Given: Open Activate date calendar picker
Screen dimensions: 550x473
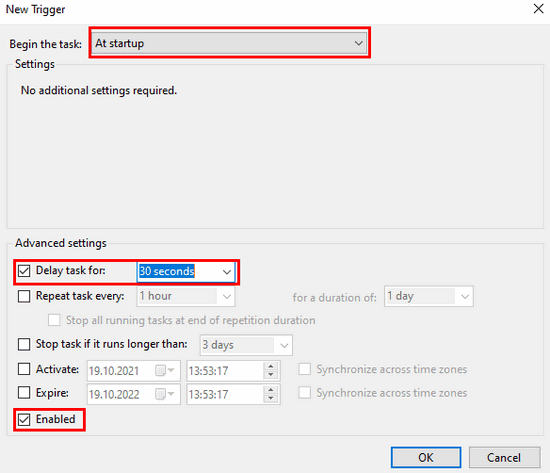Looking at the screenshot, I should pos(165,371).
